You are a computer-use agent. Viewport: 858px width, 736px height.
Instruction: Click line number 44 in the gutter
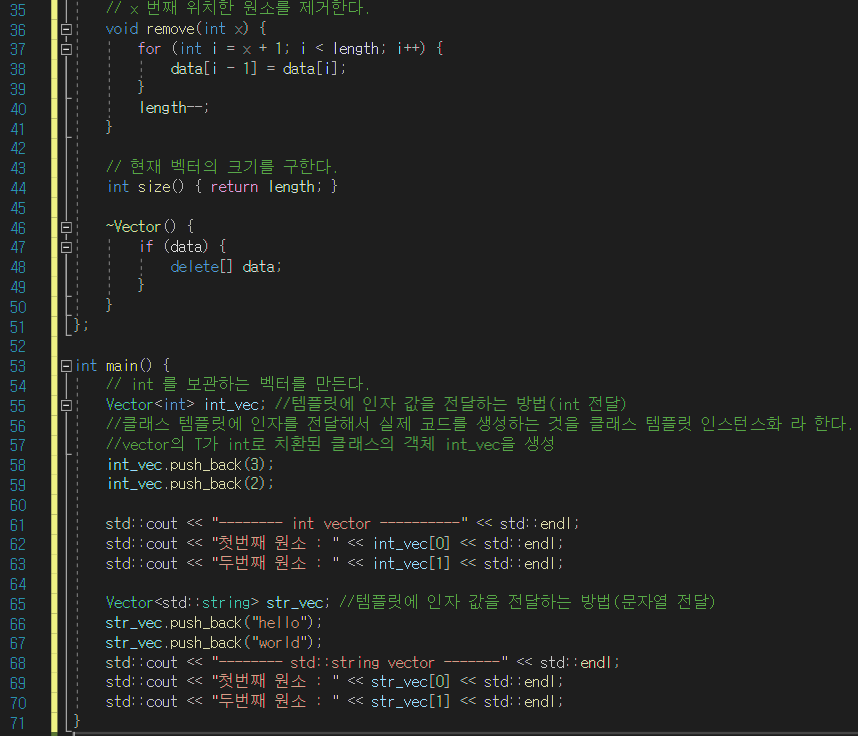point(18,188)
